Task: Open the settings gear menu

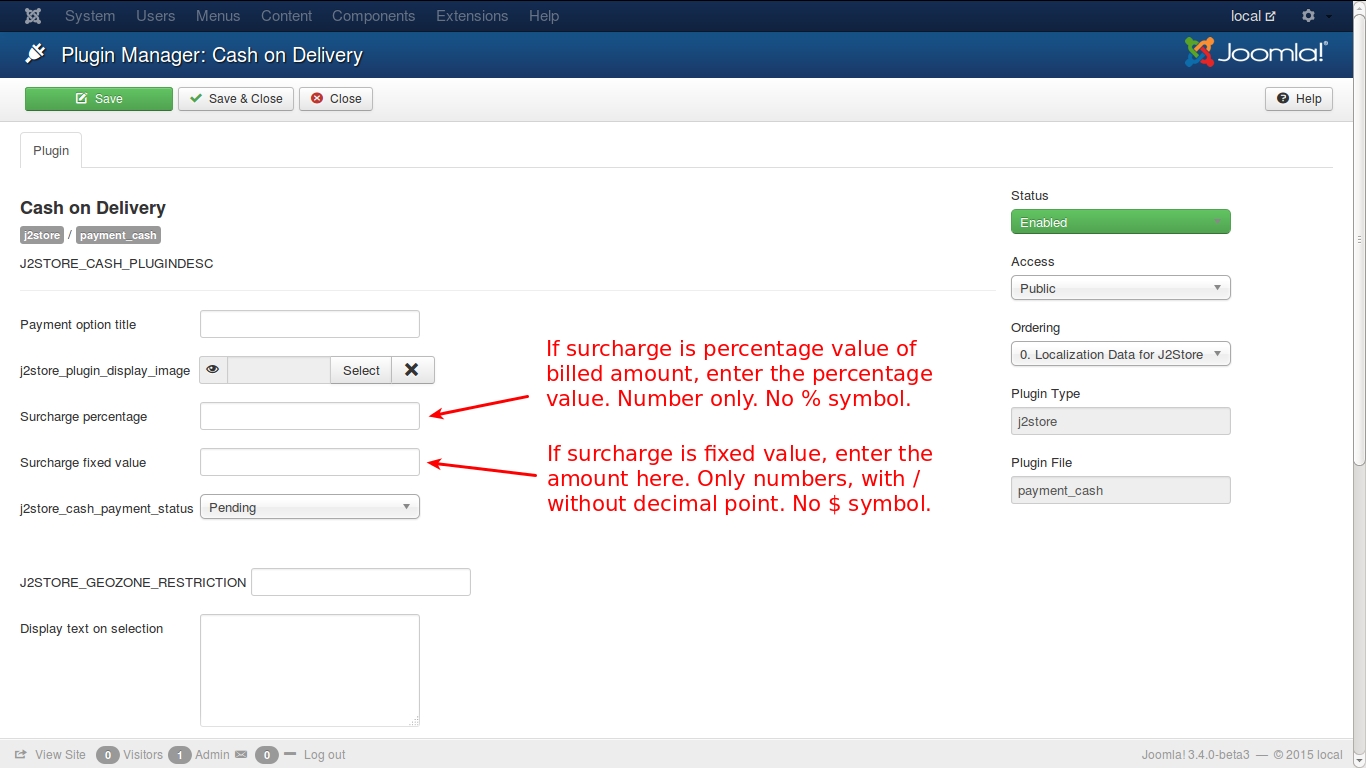Action: point(1308,16)
